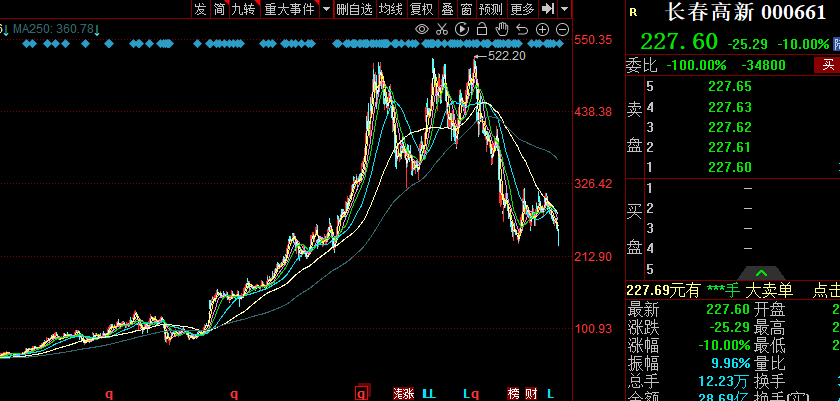
Task: Zoom in with the circled plus icon
Action: [x=542, y=30]
